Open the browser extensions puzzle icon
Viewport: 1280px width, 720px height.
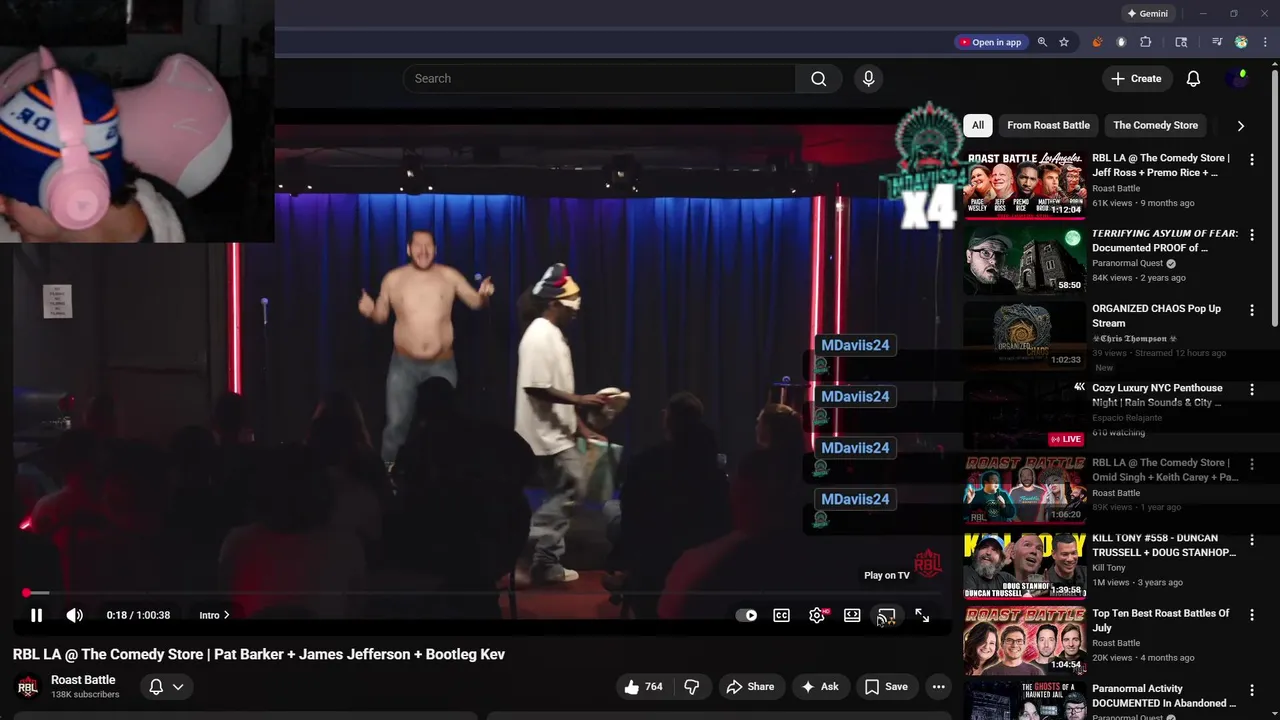[x=1146, y=42]
